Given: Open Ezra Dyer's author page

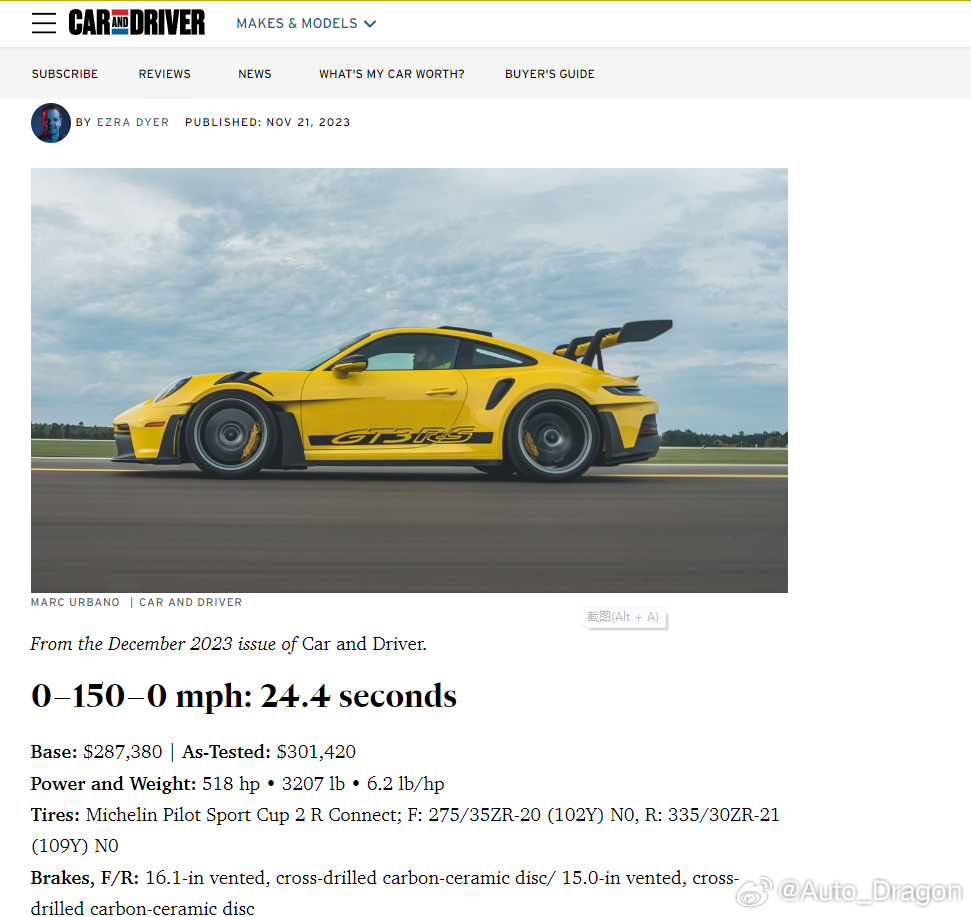Looking at the screenshot, I should [x=133, y=123].
